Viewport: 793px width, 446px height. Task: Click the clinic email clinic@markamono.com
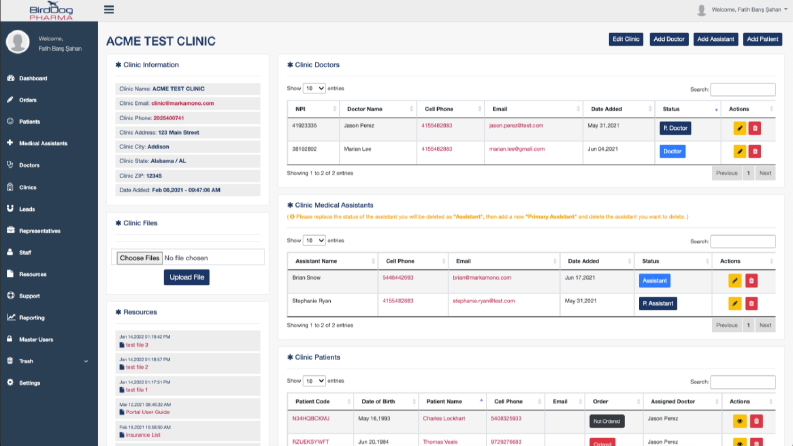(183, 103)
